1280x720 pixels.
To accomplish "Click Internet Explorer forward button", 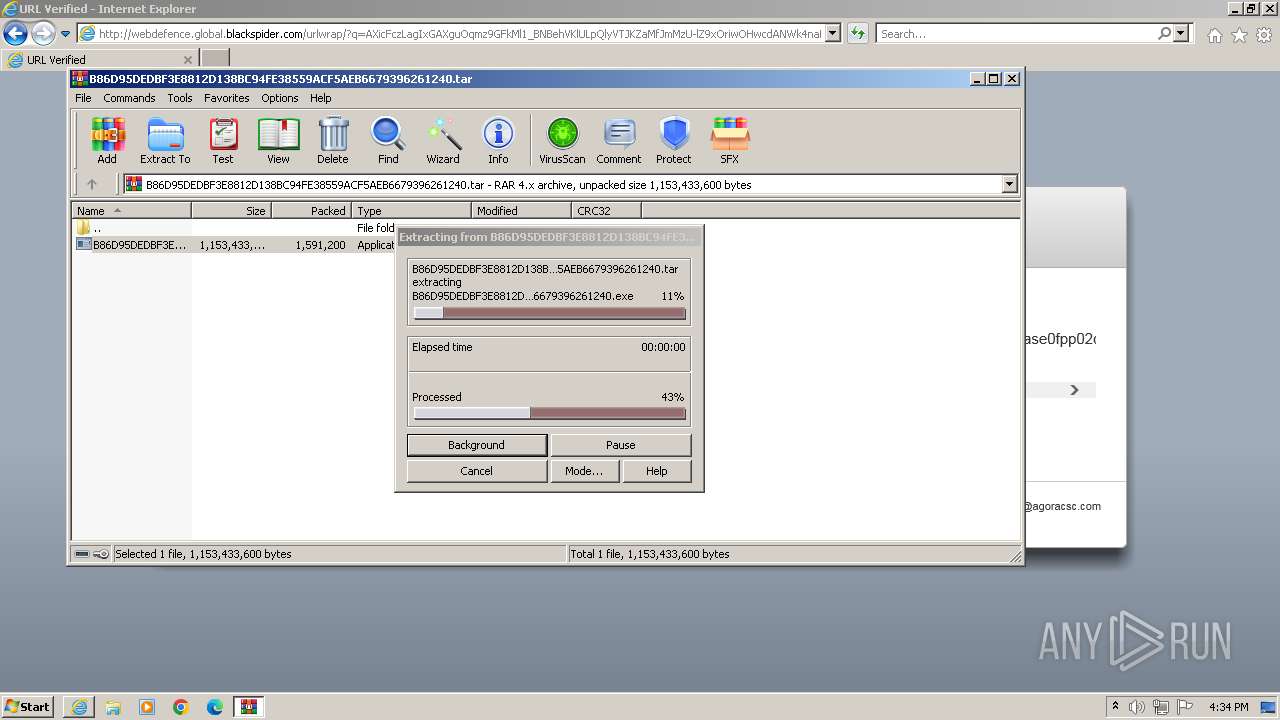I will click(x=43, y=34).
